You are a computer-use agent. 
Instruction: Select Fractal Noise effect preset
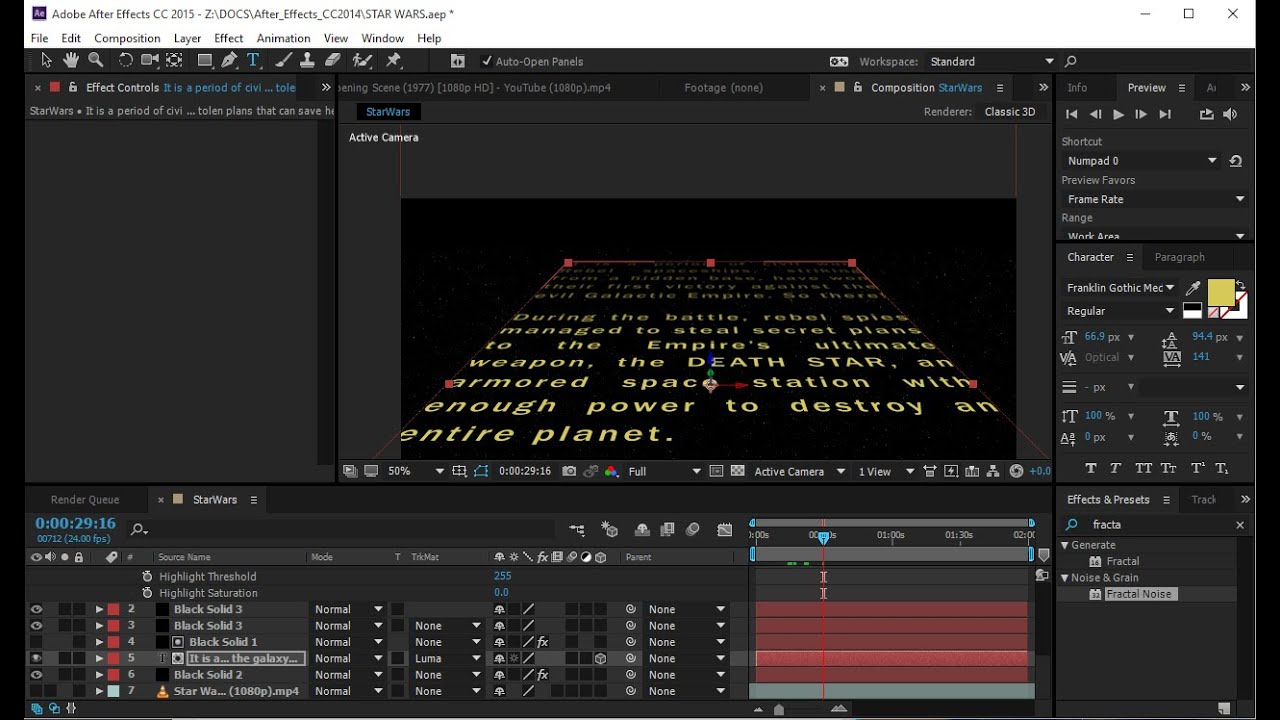1138,594
